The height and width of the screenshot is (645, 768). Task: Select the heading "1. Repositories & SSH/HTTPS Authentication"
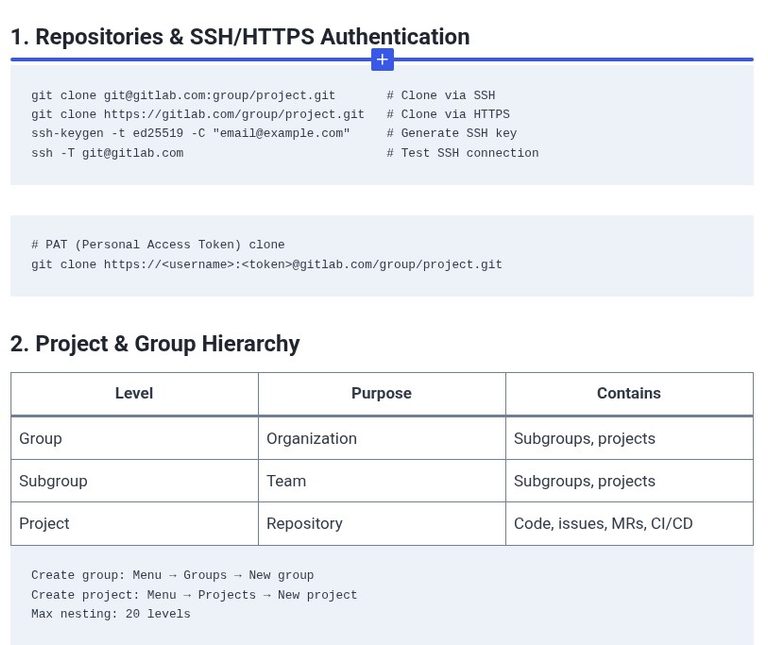pos(240,37)
